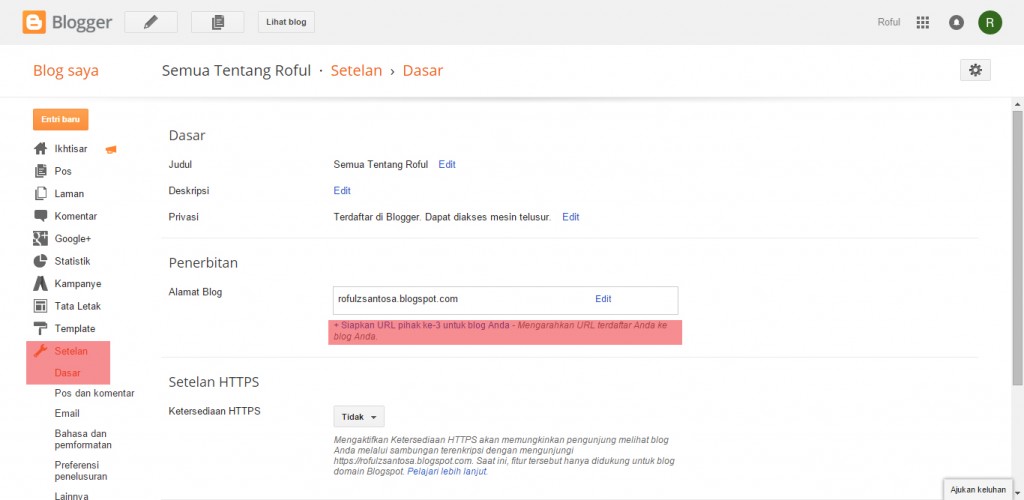The width and height of the screenshot is (1024, 500).
Task: Open Laman menu item
Action: (x=69, y=194)
